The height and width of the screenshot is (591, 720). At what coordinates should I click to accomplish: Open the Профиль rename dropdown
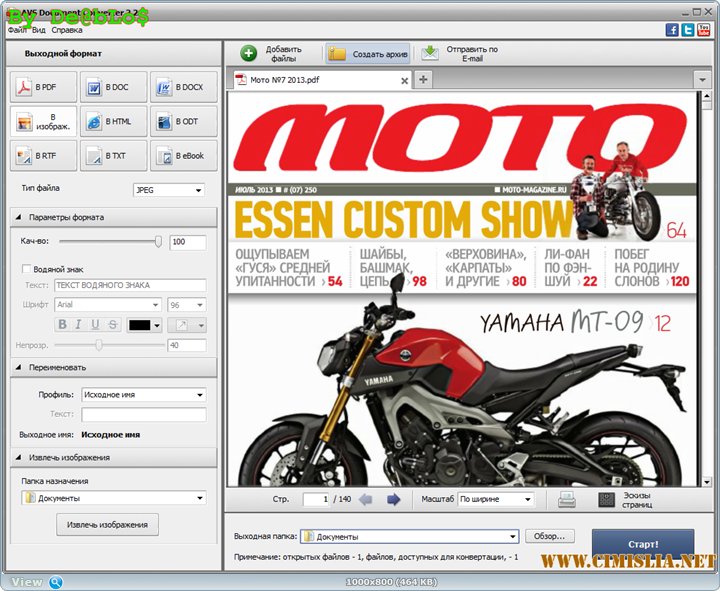coord(143,395)
